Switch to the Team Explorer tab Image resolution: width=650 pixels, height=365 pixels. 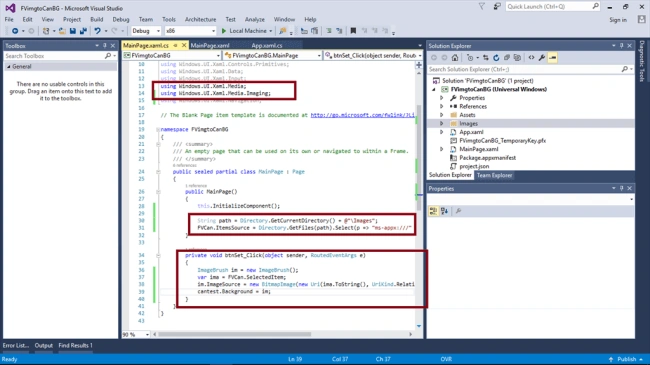(x=494, y=175)
